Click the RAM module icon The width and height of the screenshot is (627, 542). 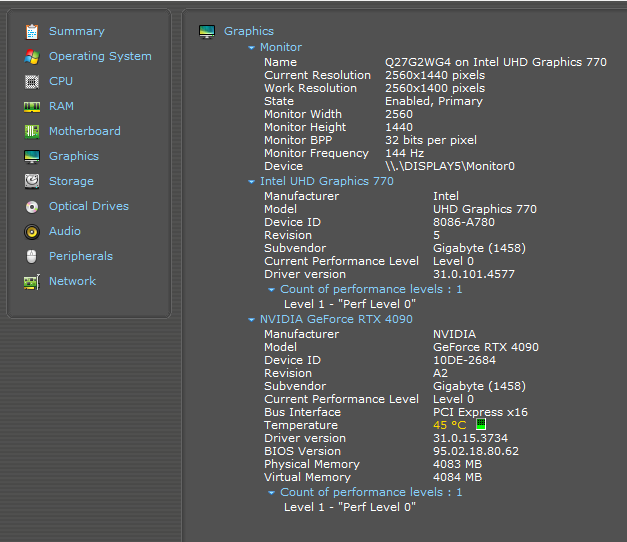pos(32,107)
